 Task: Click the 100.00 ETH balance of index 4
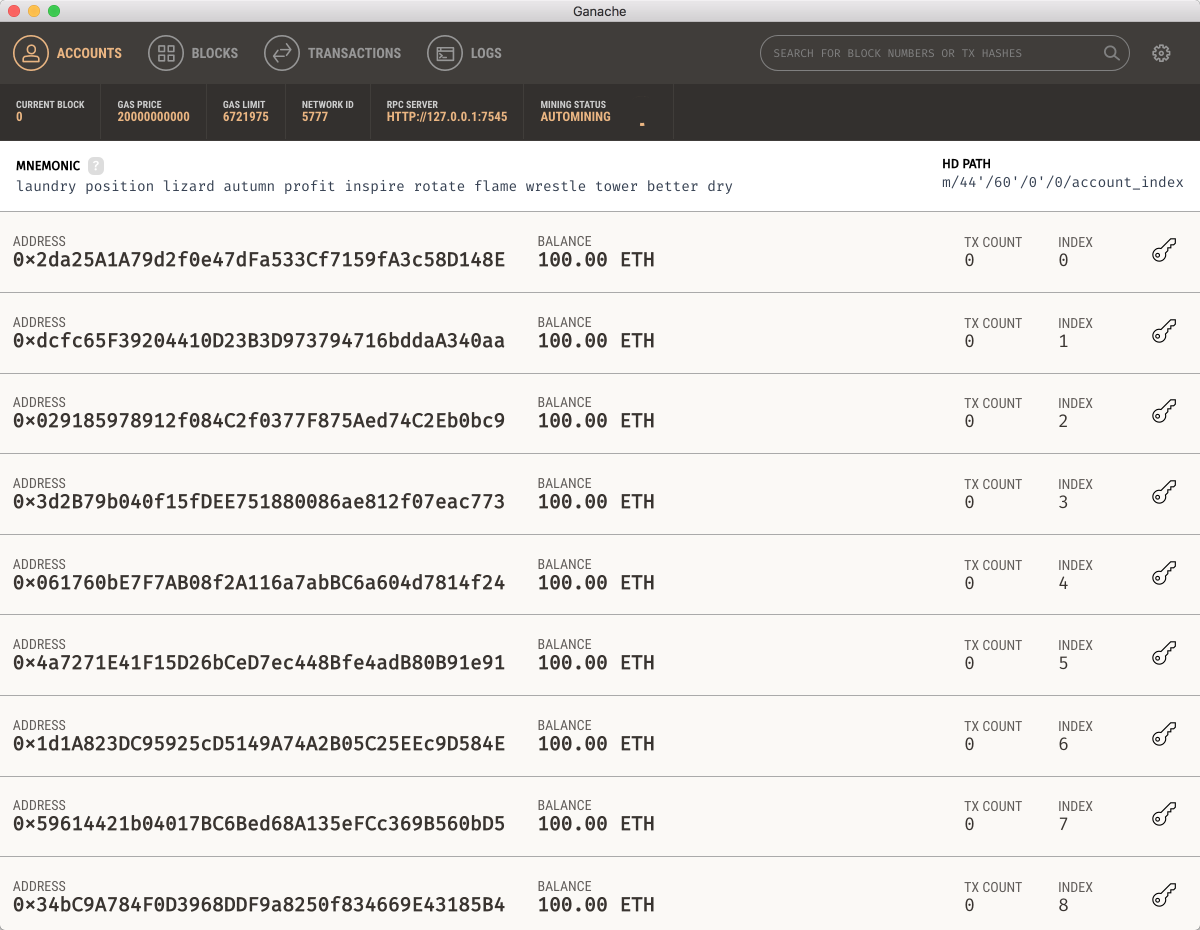click(596, 583)
